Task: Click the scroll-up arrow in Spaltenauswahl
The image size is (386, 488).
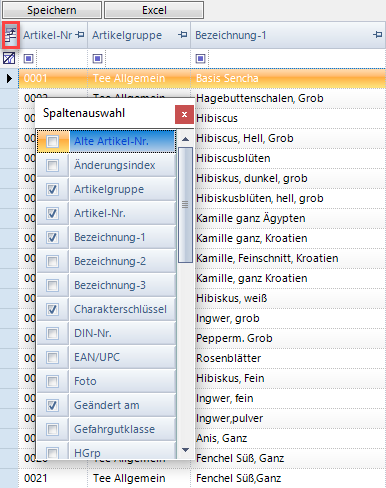Action: [185, 139]
